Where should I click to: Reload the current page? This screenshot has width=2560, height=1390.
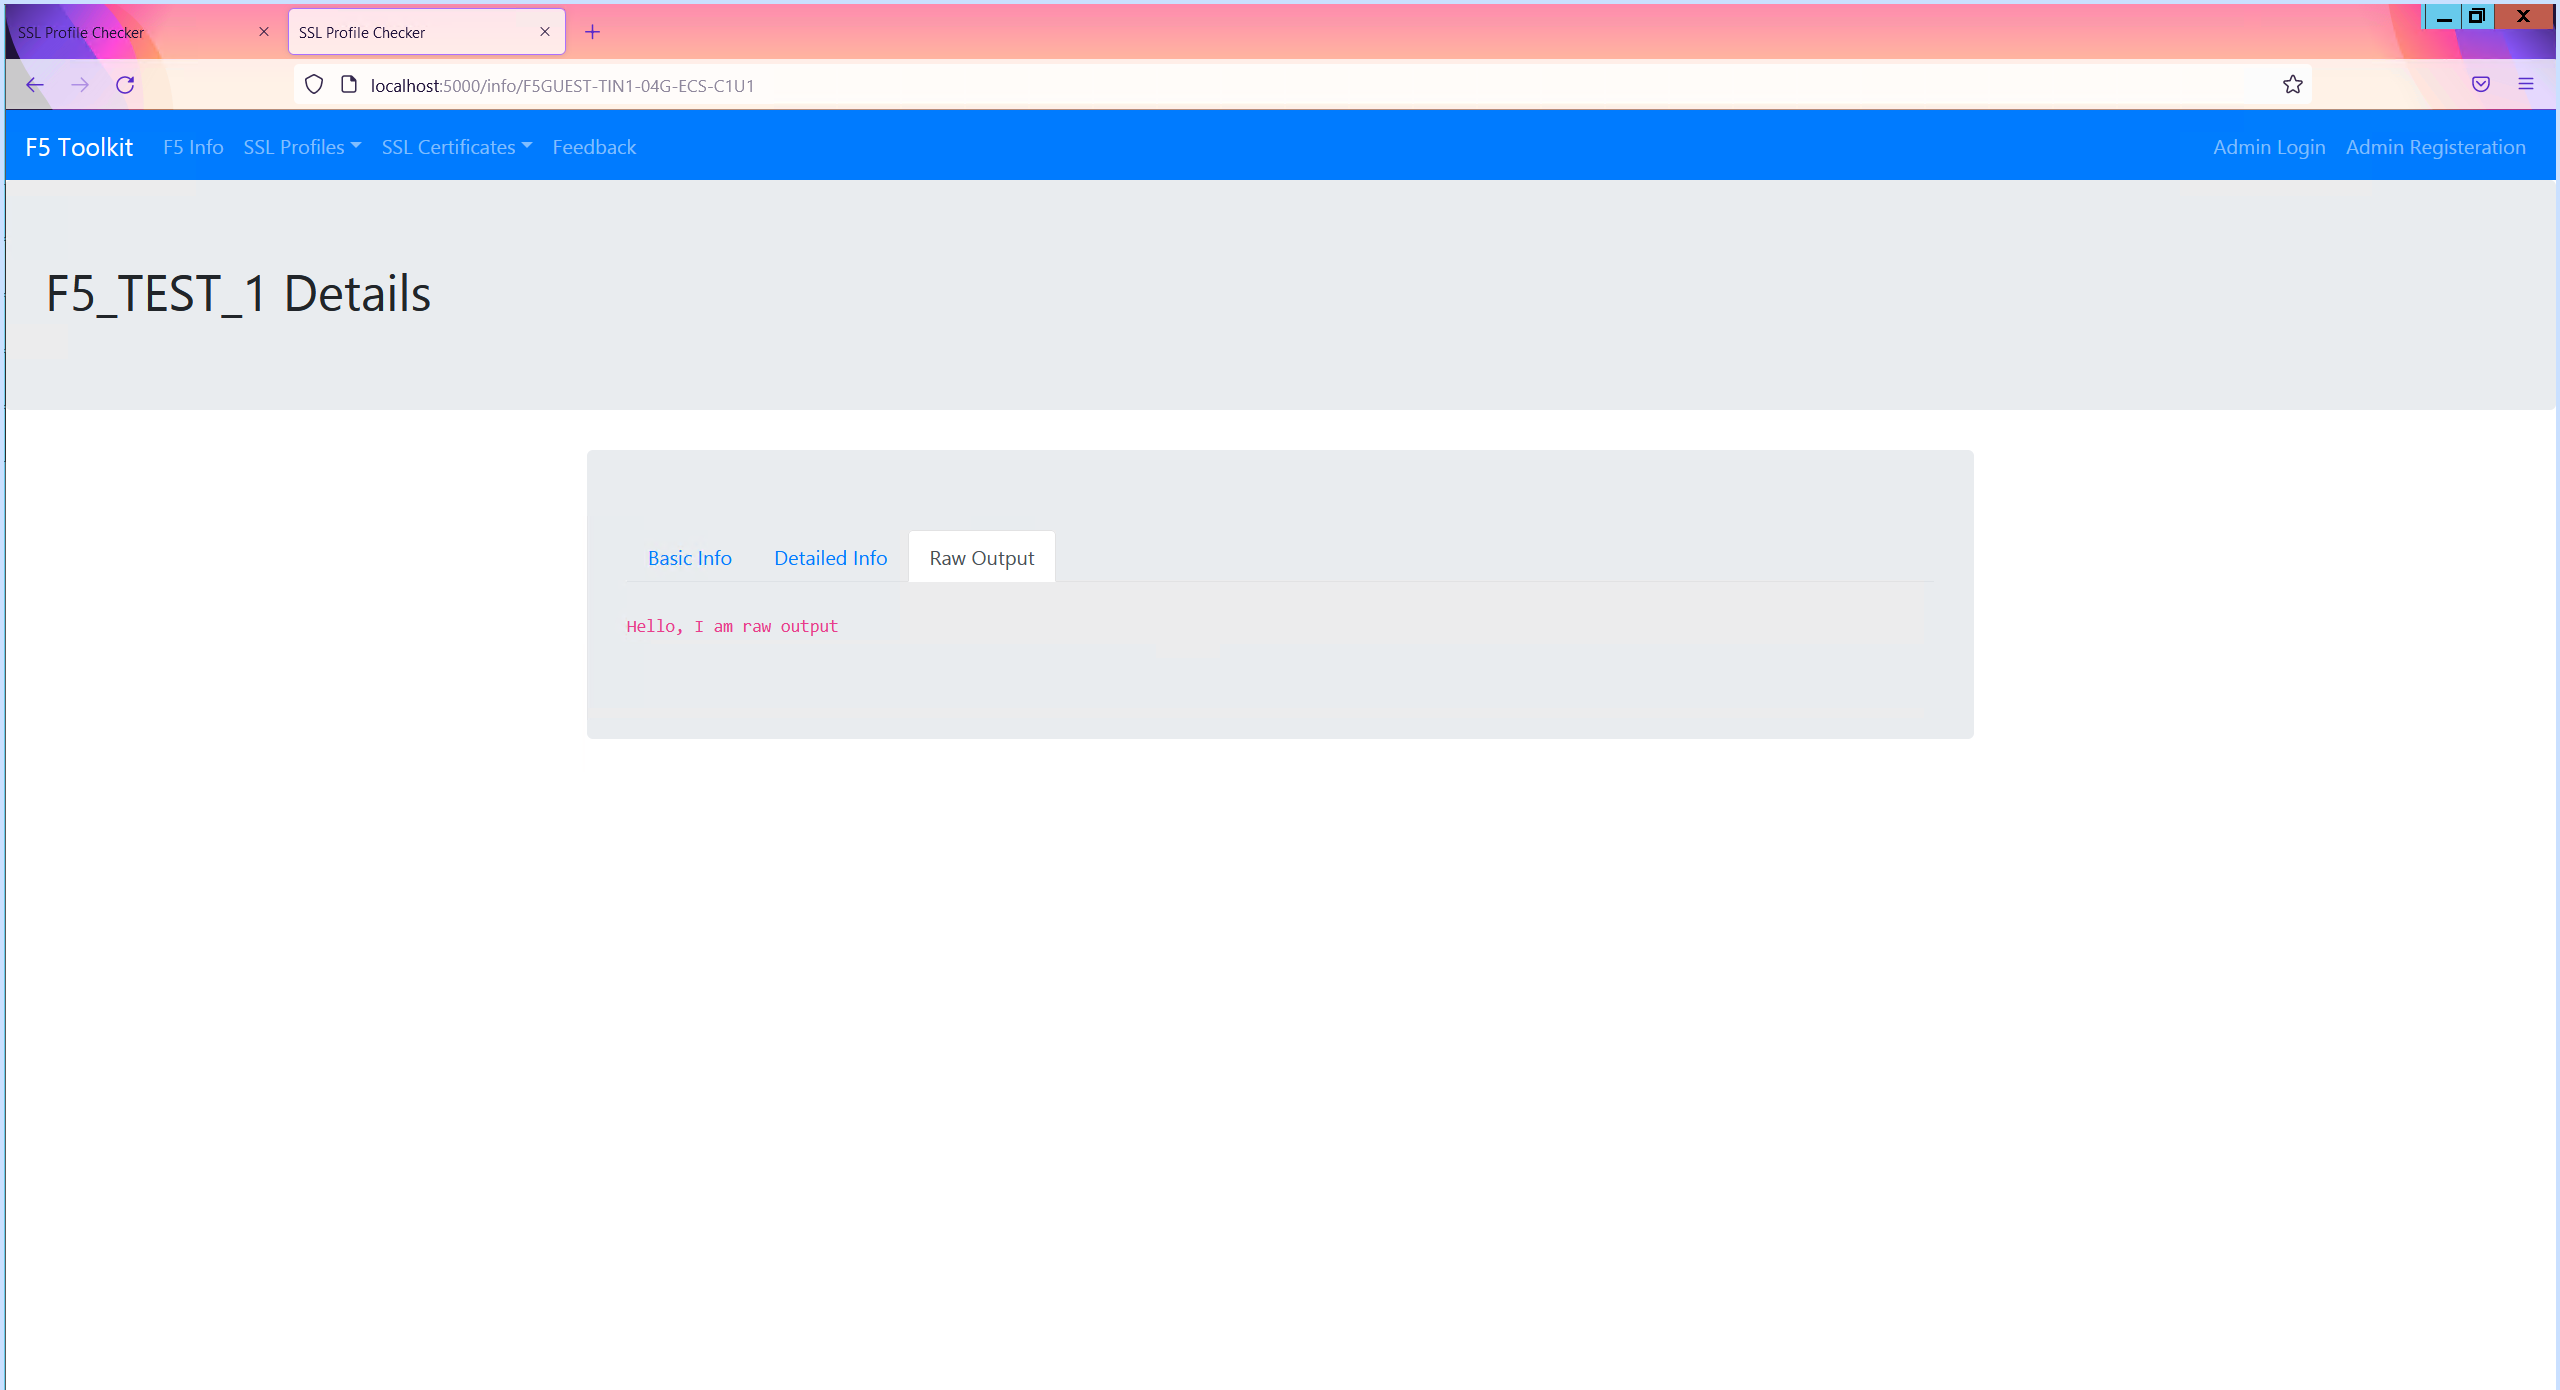pos(125,85)
